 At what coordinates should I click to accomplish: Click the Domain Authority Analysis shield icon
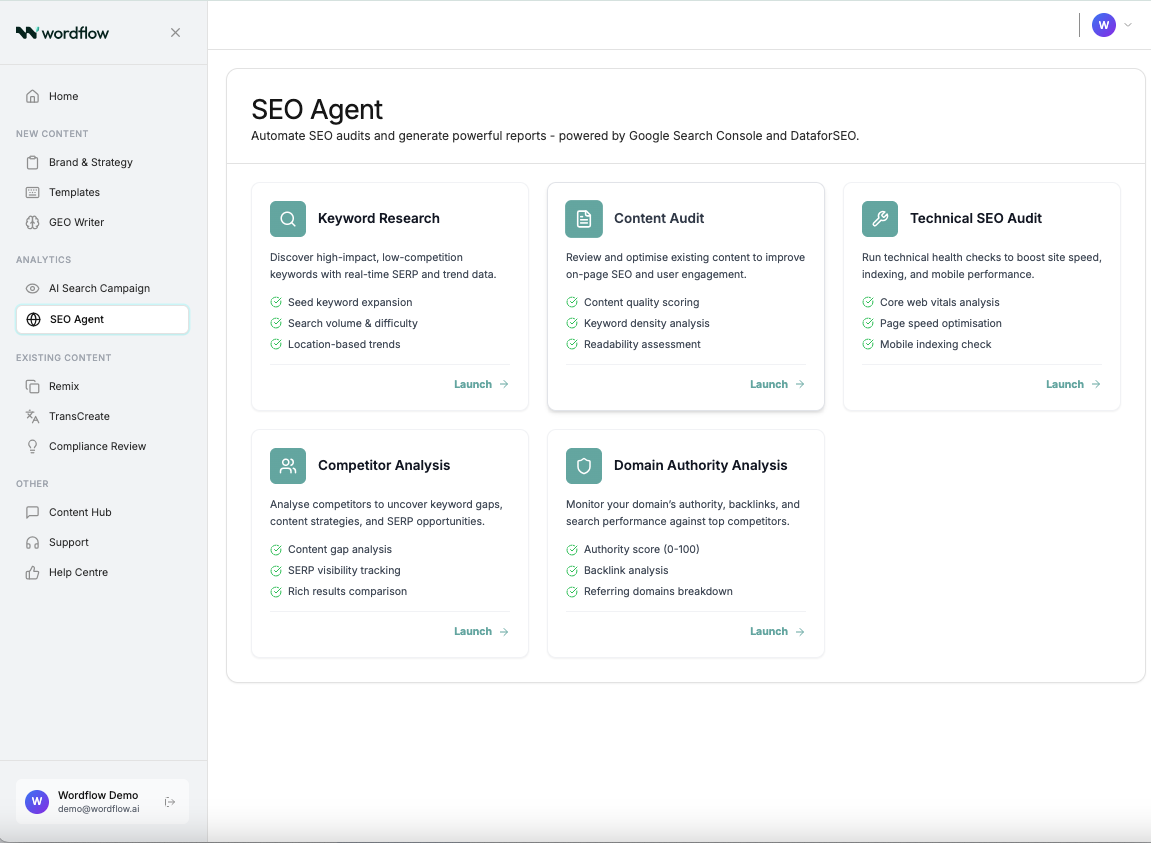(x=584, y=466)
